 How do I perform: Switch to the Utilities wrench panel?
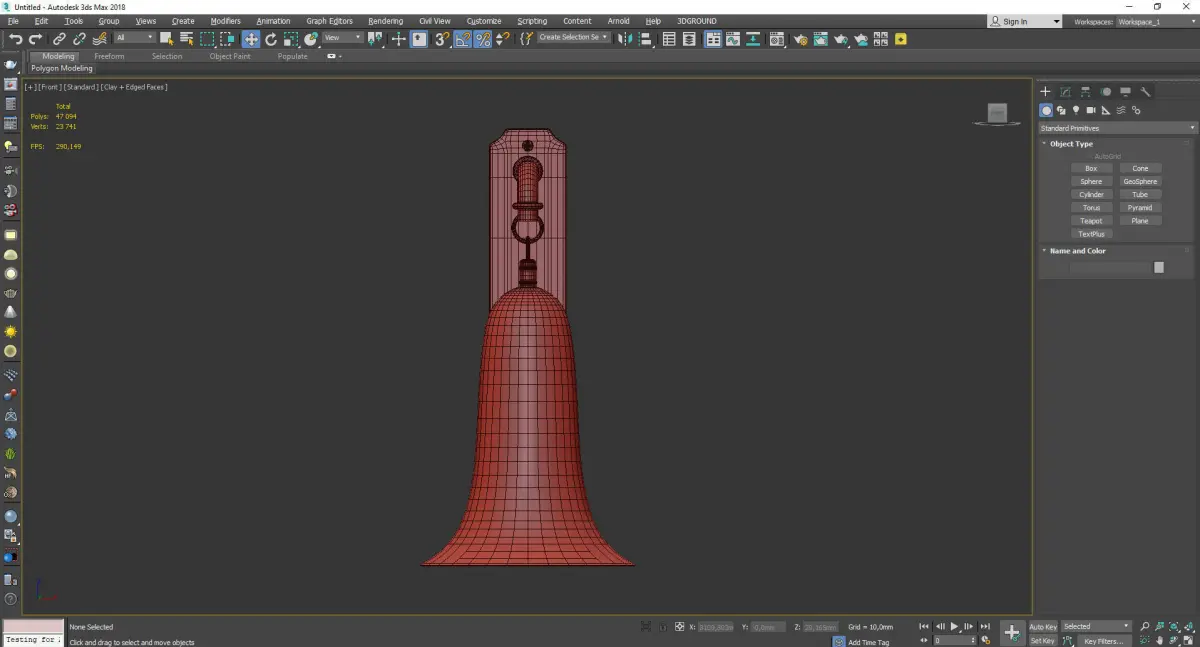tap(1145, 91)
